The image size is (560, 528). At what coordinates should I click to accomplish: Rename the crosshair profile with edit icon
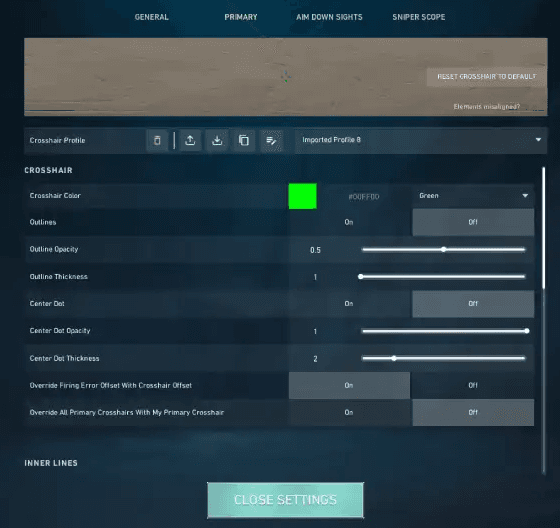click(x=271, y=140)
